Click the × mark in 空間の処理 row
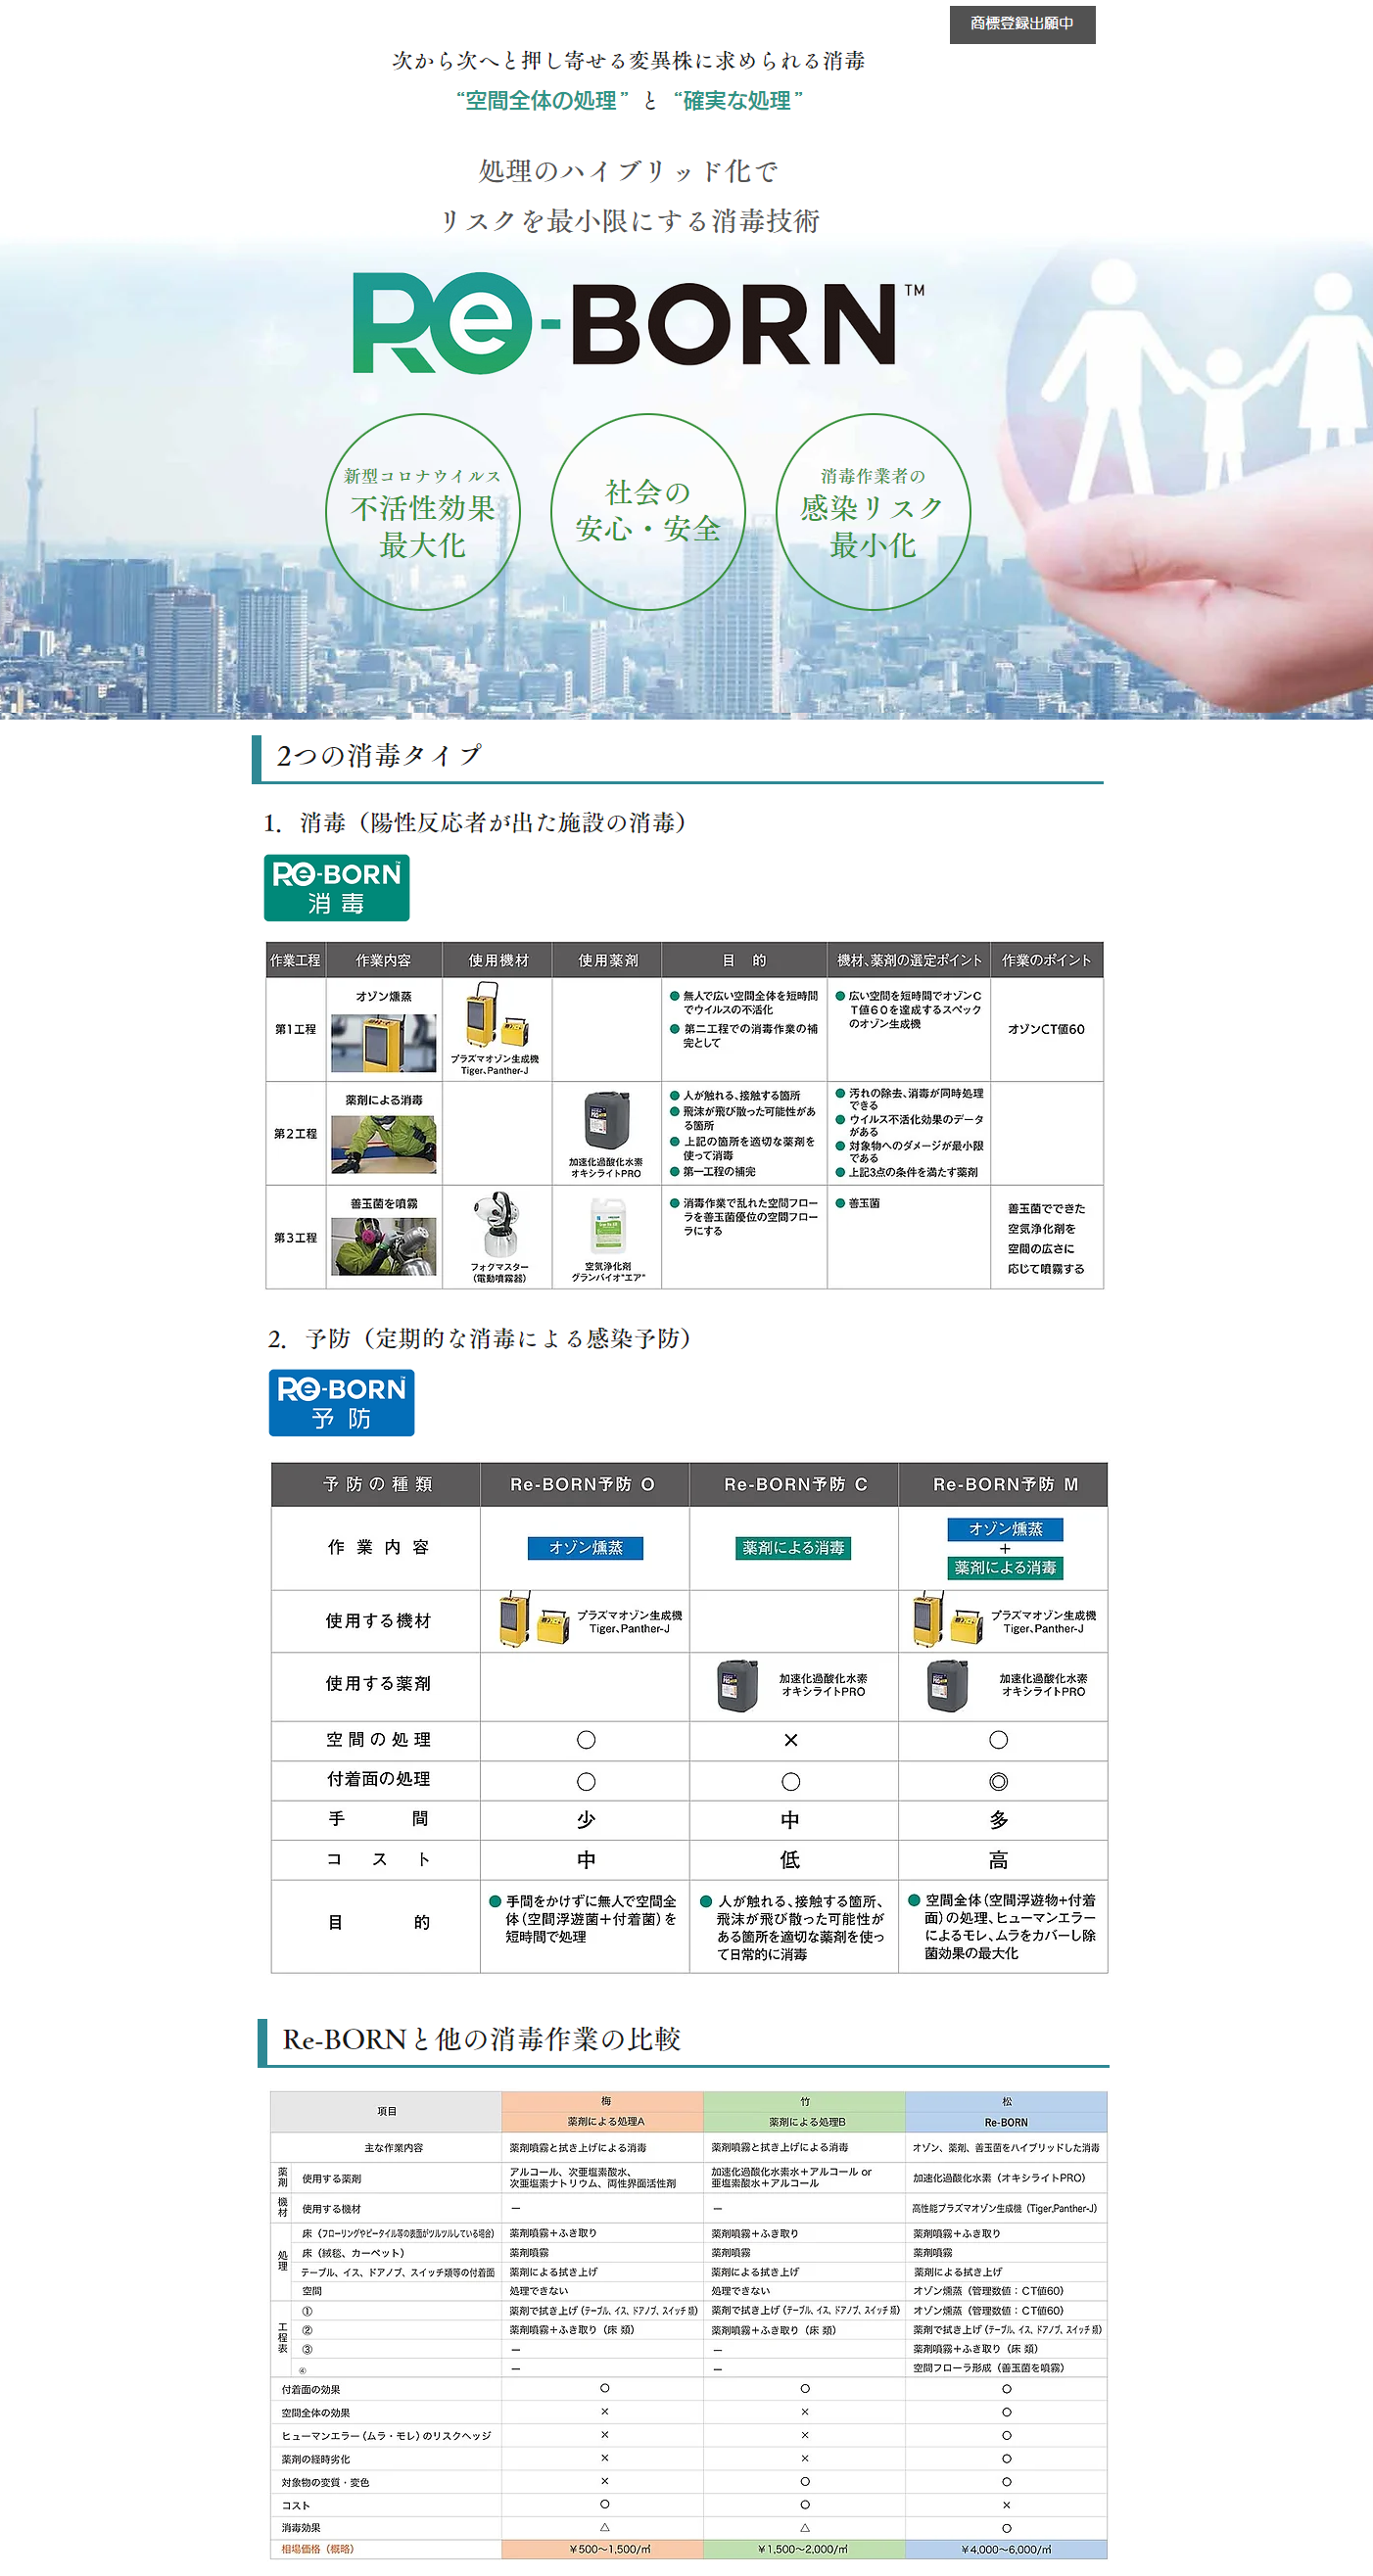 click(x=791, y=1740)
